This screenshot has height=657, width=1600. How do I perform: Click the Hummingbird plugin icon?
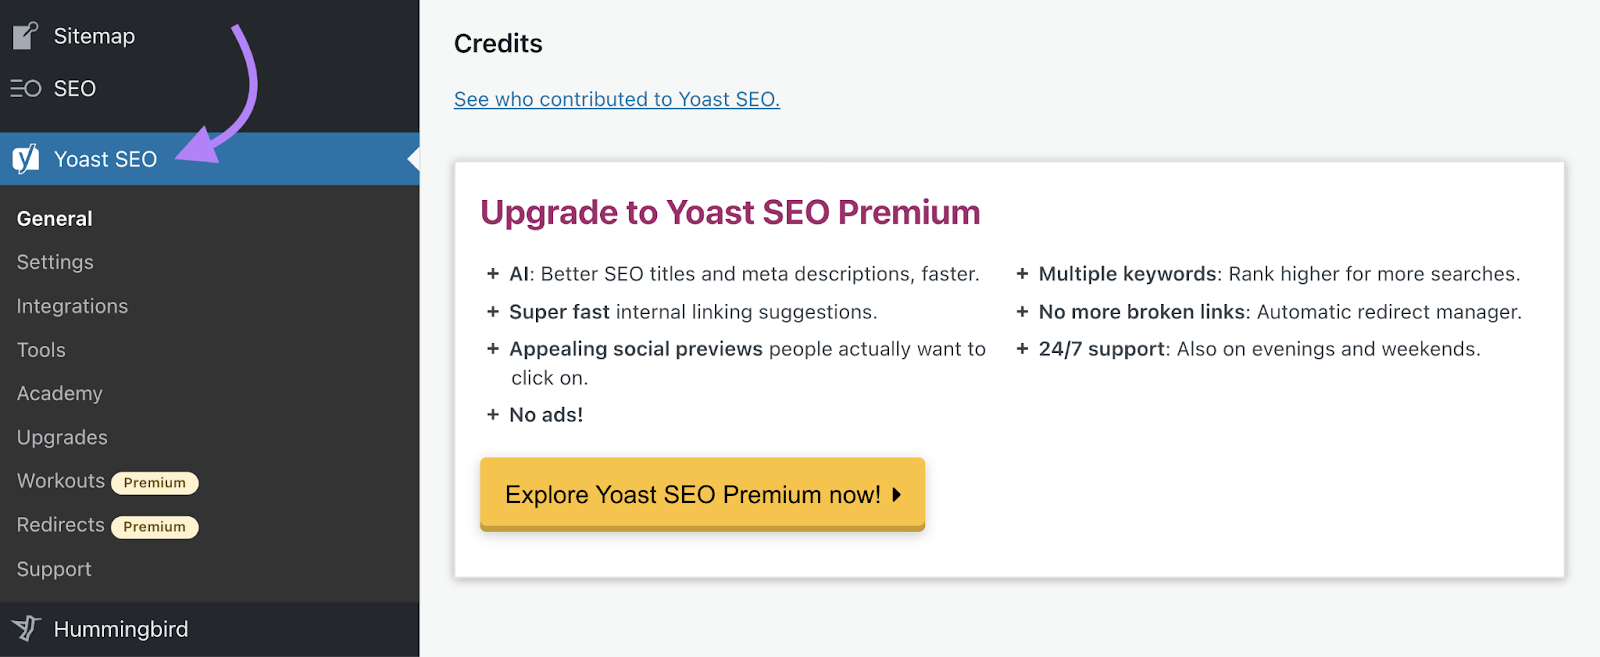(x=25, y=629)
